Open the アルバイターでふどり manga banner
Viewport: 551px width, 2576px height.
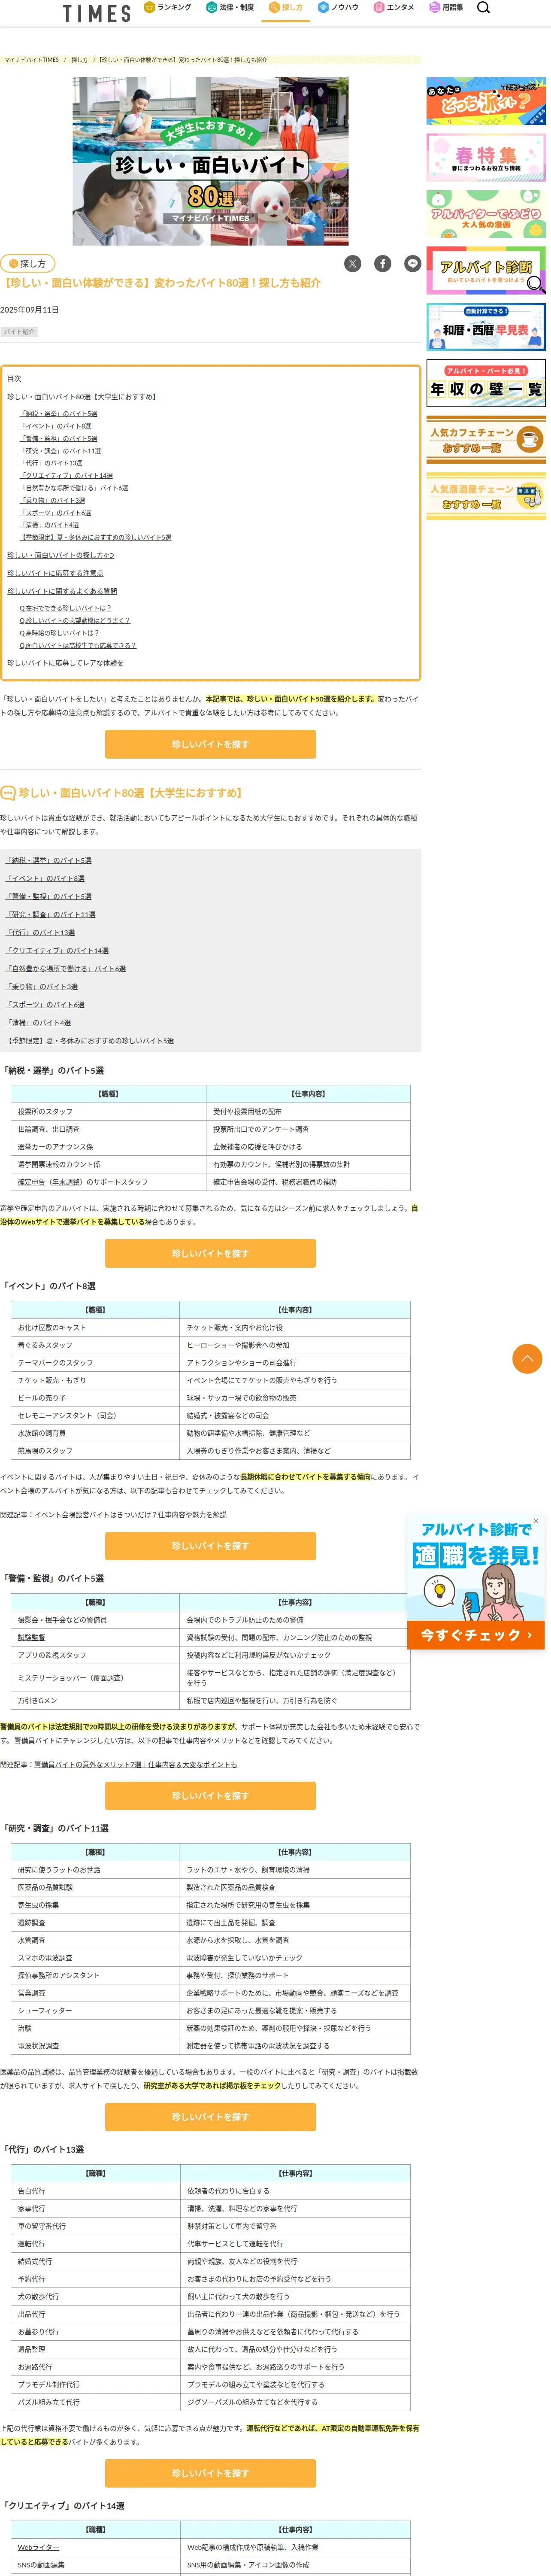[486, 213]
